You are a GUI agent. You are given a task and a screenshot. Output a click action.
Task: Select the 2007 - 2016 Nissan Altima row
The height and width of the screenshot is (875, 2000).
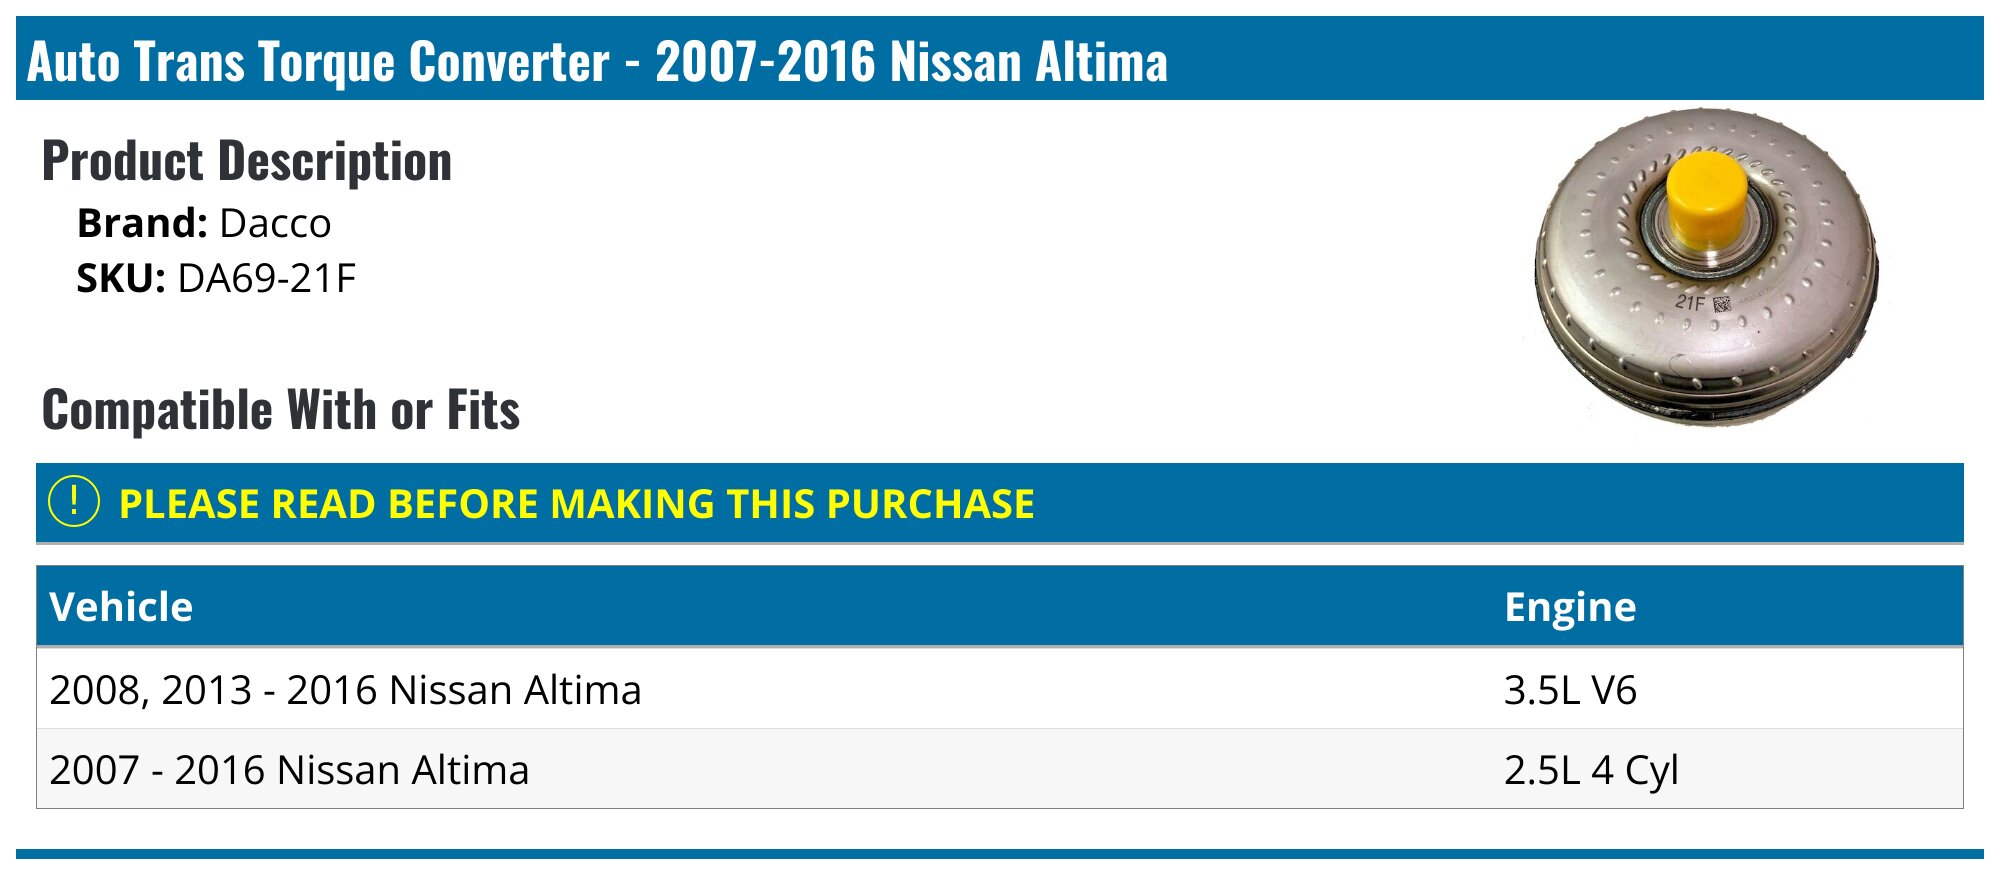(x=1000, y=769)
